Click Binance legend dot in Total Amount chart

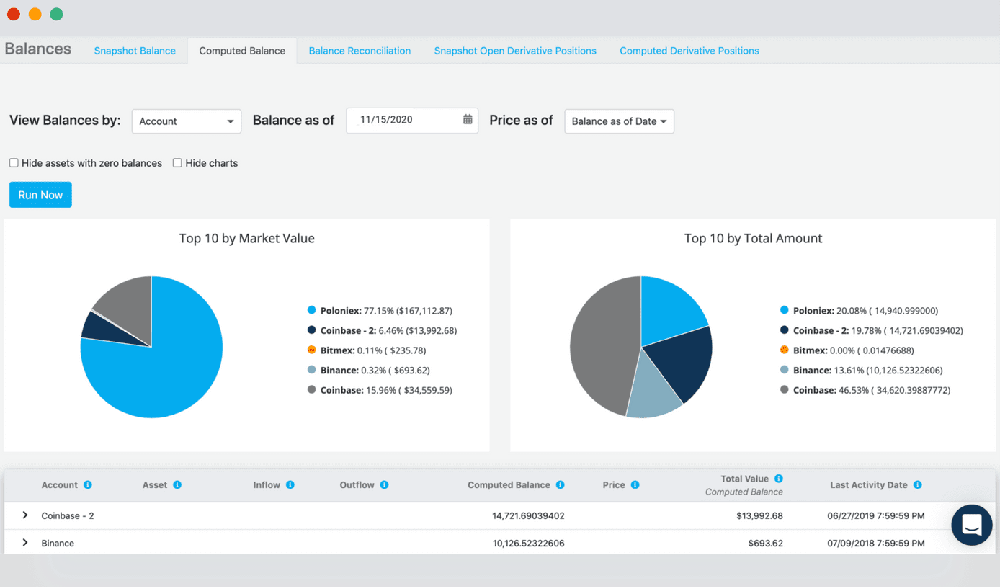[x=784, y=369]
